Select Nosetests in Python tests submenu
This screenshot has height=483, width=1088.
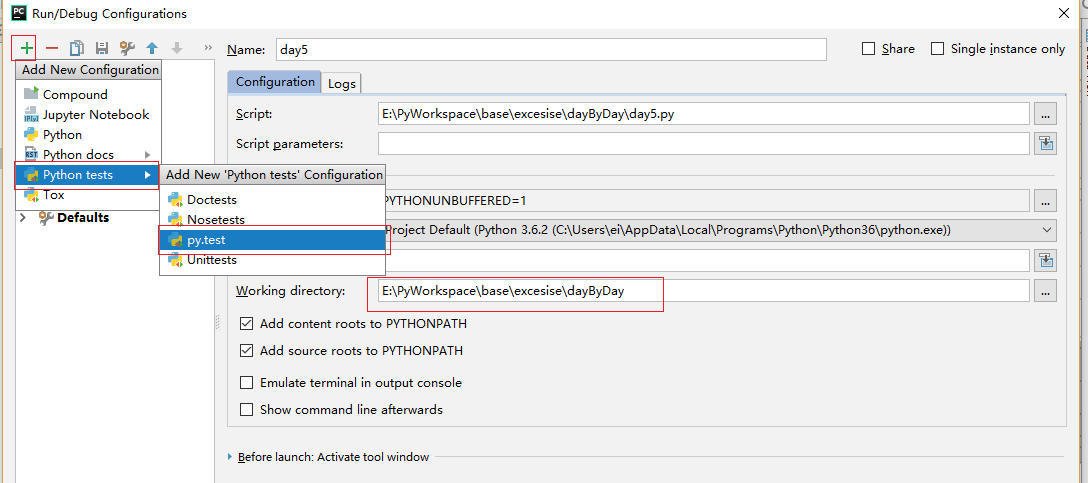pos(273,219)
